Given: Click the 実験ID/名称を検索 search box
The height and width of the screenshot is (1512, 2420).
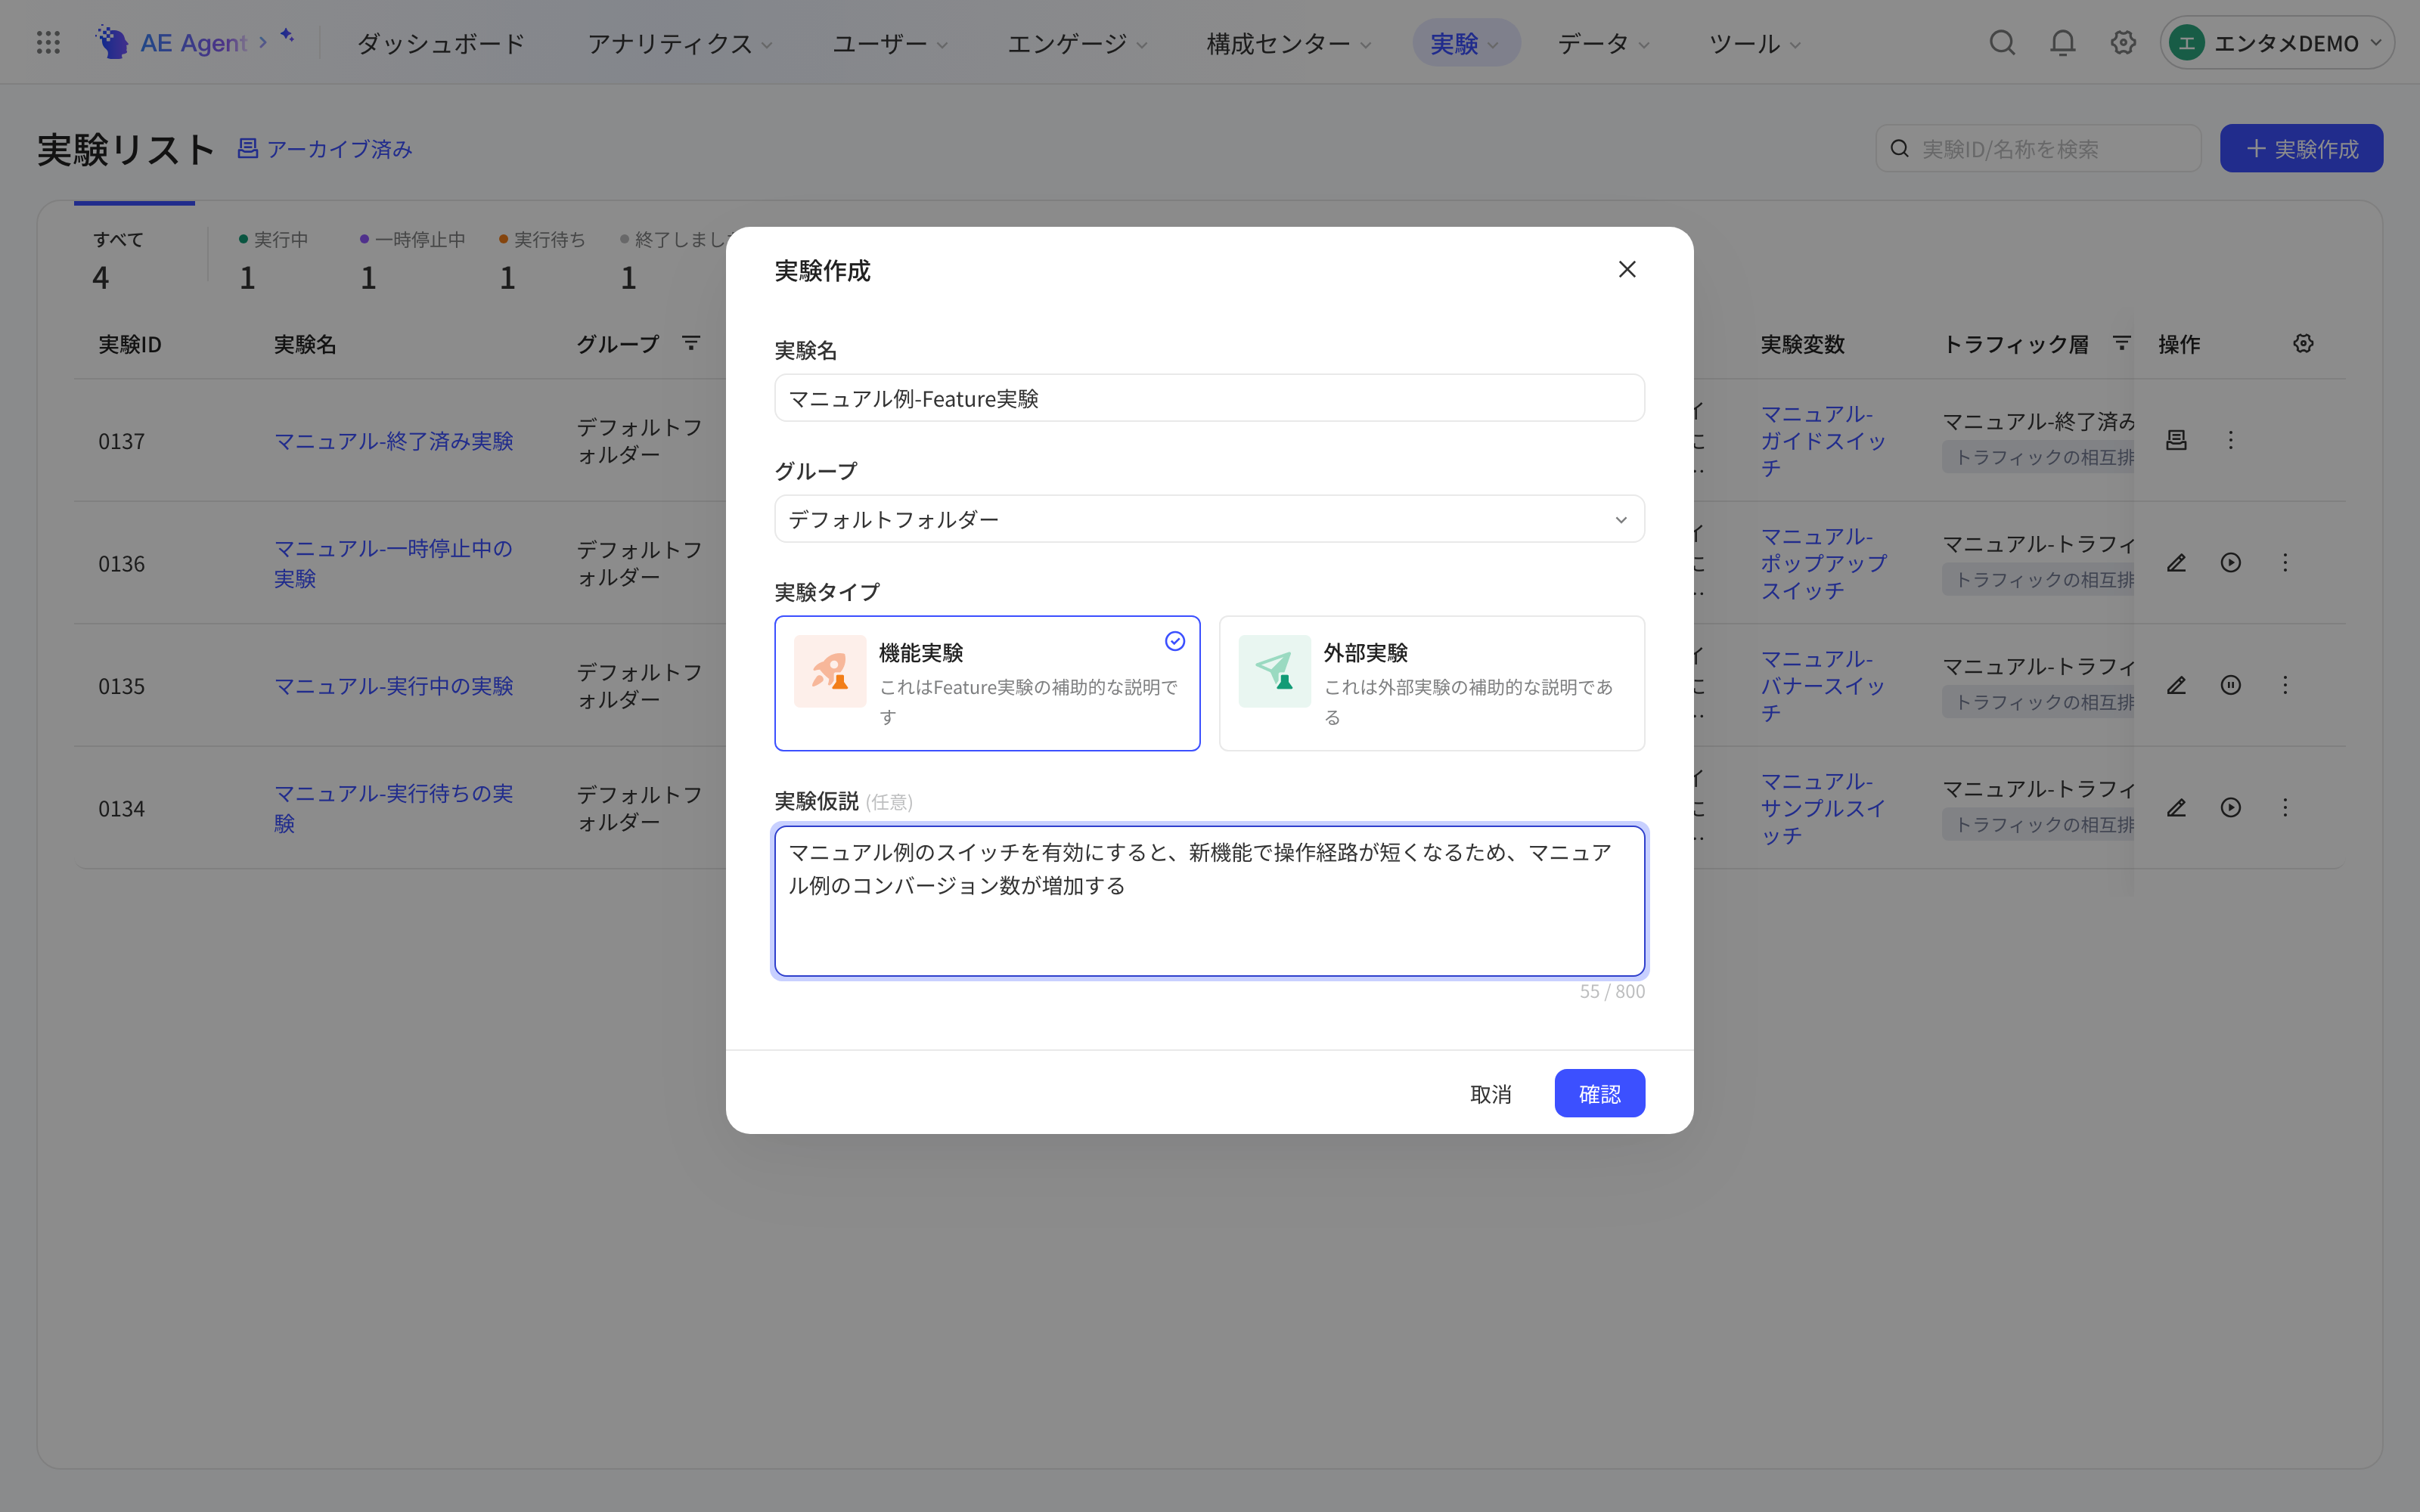Looking at the screenshot, I should coord(2037,148).
